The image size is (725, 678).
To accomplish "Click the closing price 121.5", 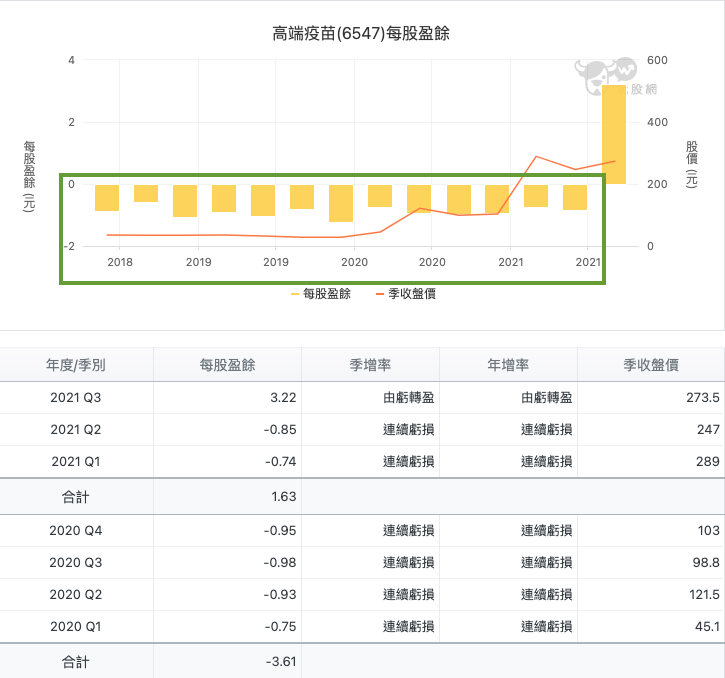I will (x=704, y=594).
